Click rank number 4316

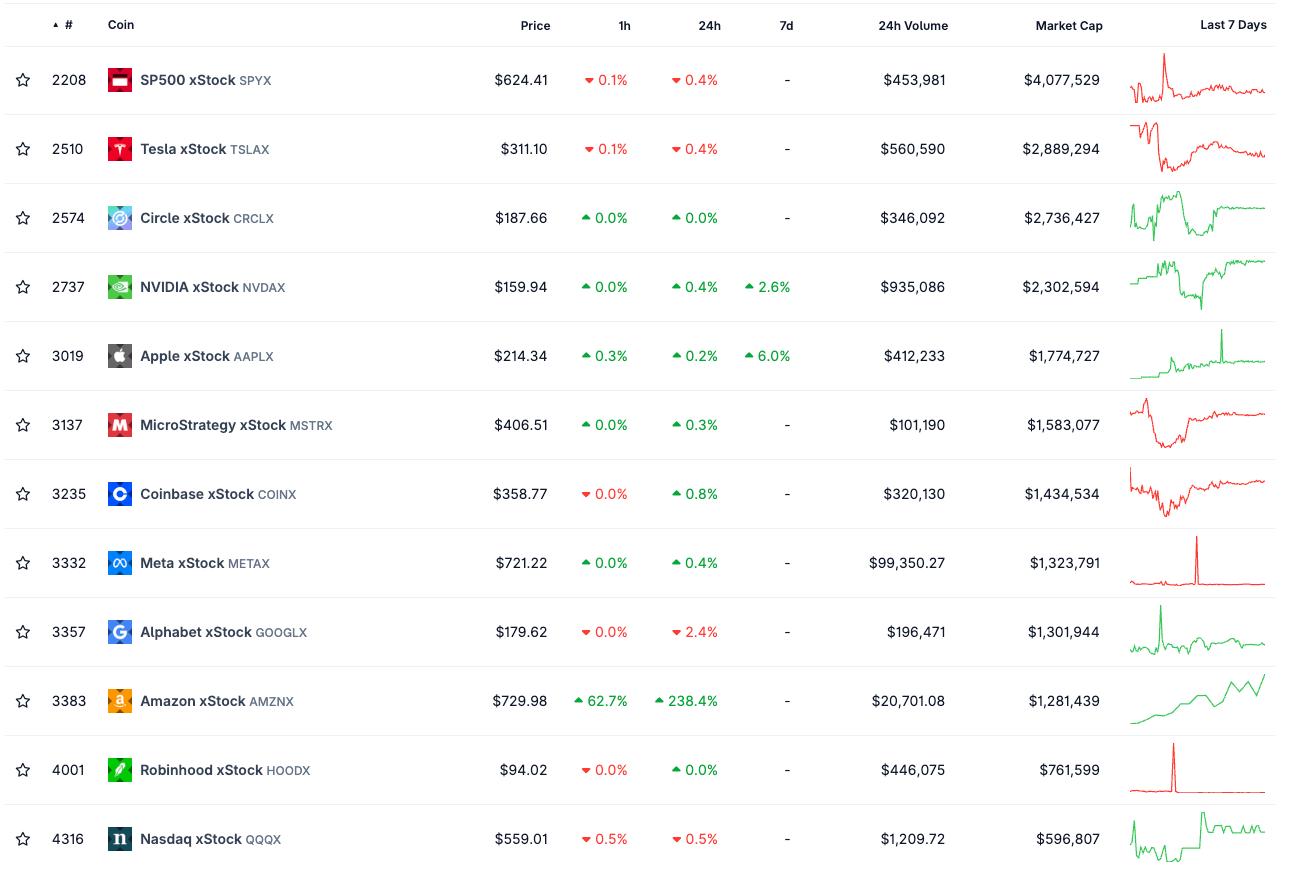click(68, 839)
